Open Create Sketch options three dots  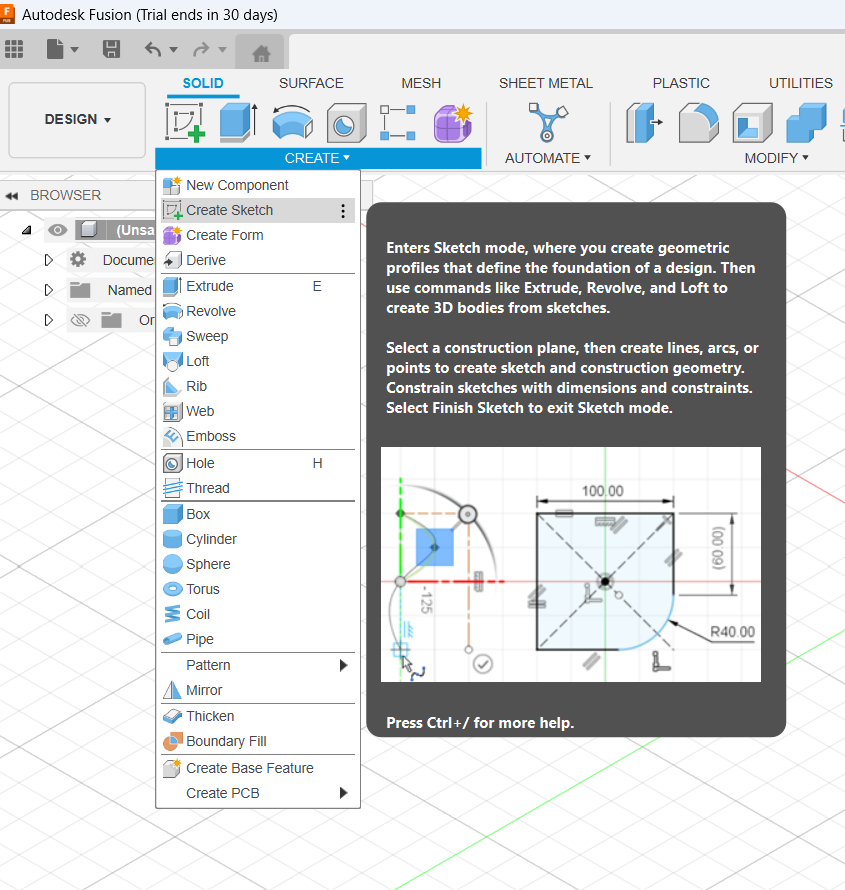coord(343,211)
